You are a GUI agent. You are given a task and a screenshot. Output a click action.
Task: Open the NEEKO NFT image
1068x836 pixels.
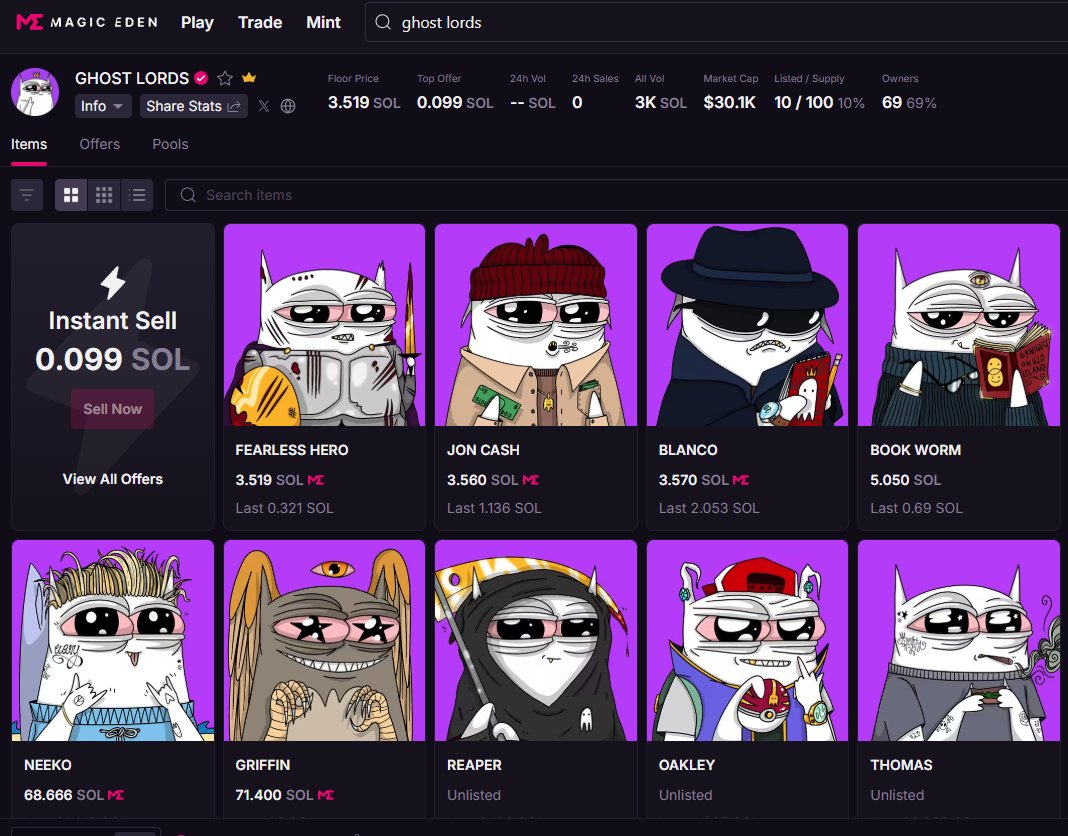113,640
